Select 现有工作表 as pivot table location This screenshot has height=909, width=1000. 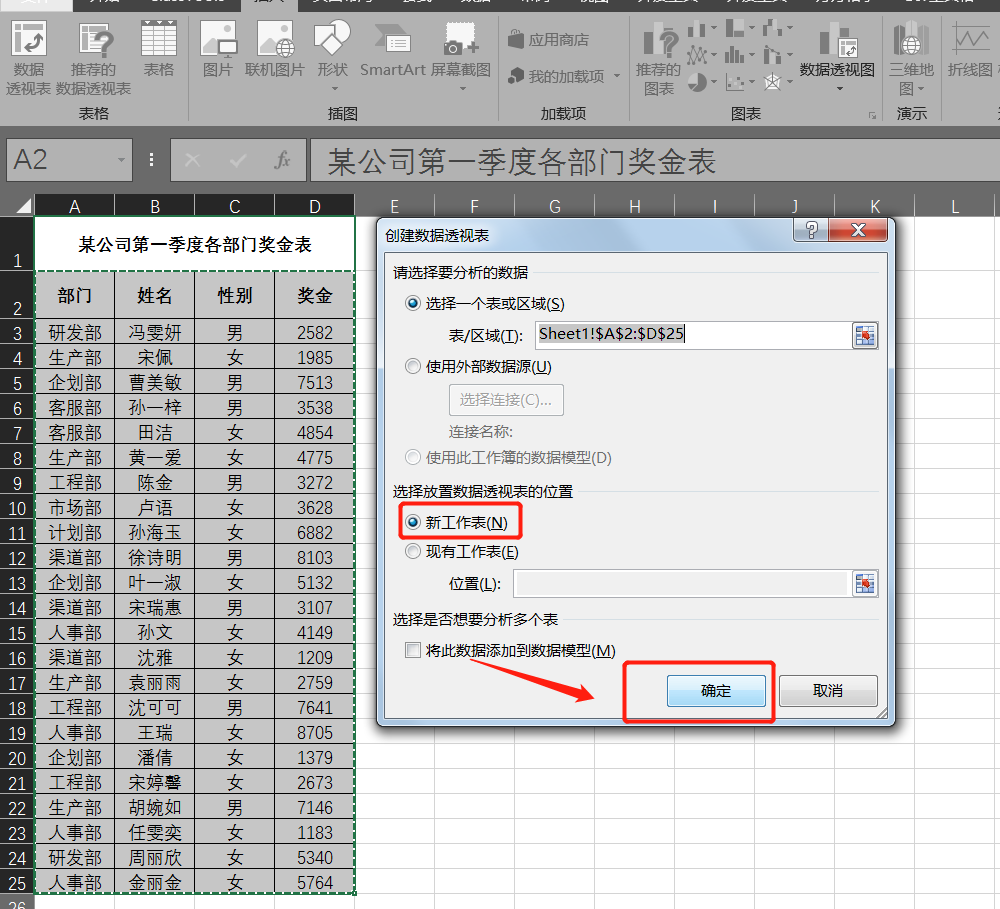[x=413, y=551]
